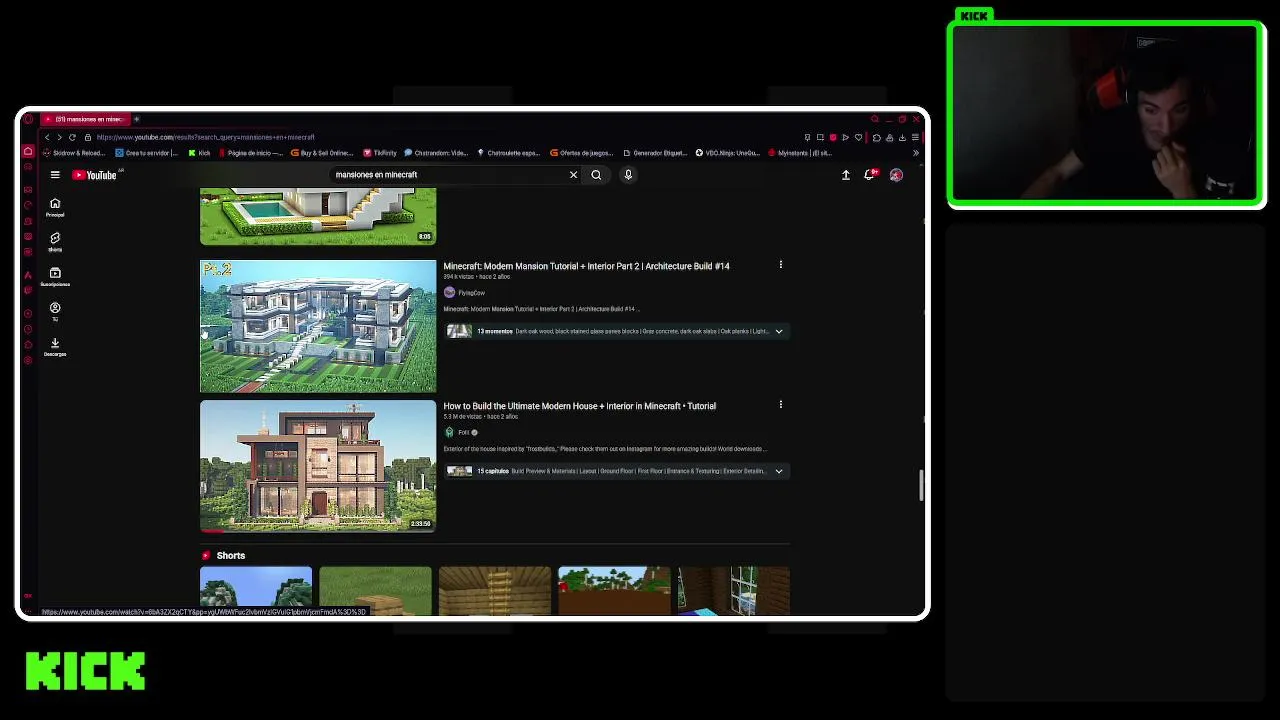Open new browser tab with plus
Image resolution: width=1280 pixels, height=720 pixels.
(x=136, y=119)
